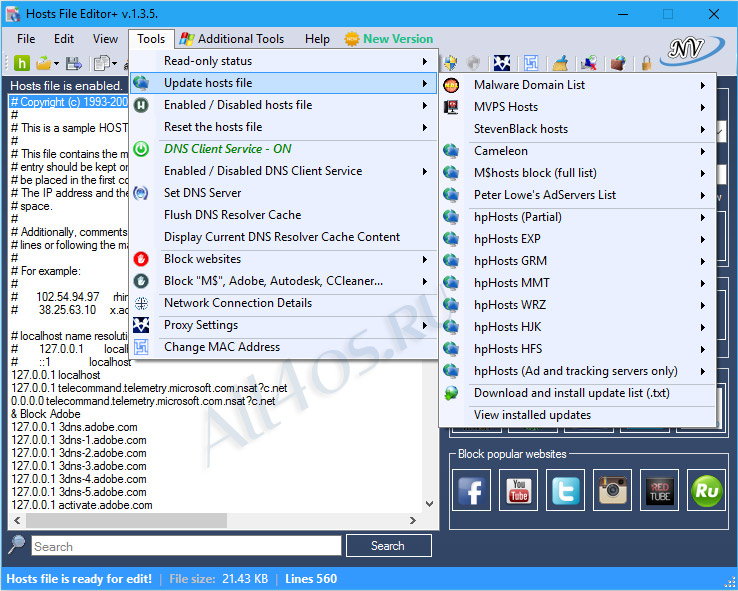Click the YouTube block icon
Viewport: 738px width, 591px height.
click(518, 490)
